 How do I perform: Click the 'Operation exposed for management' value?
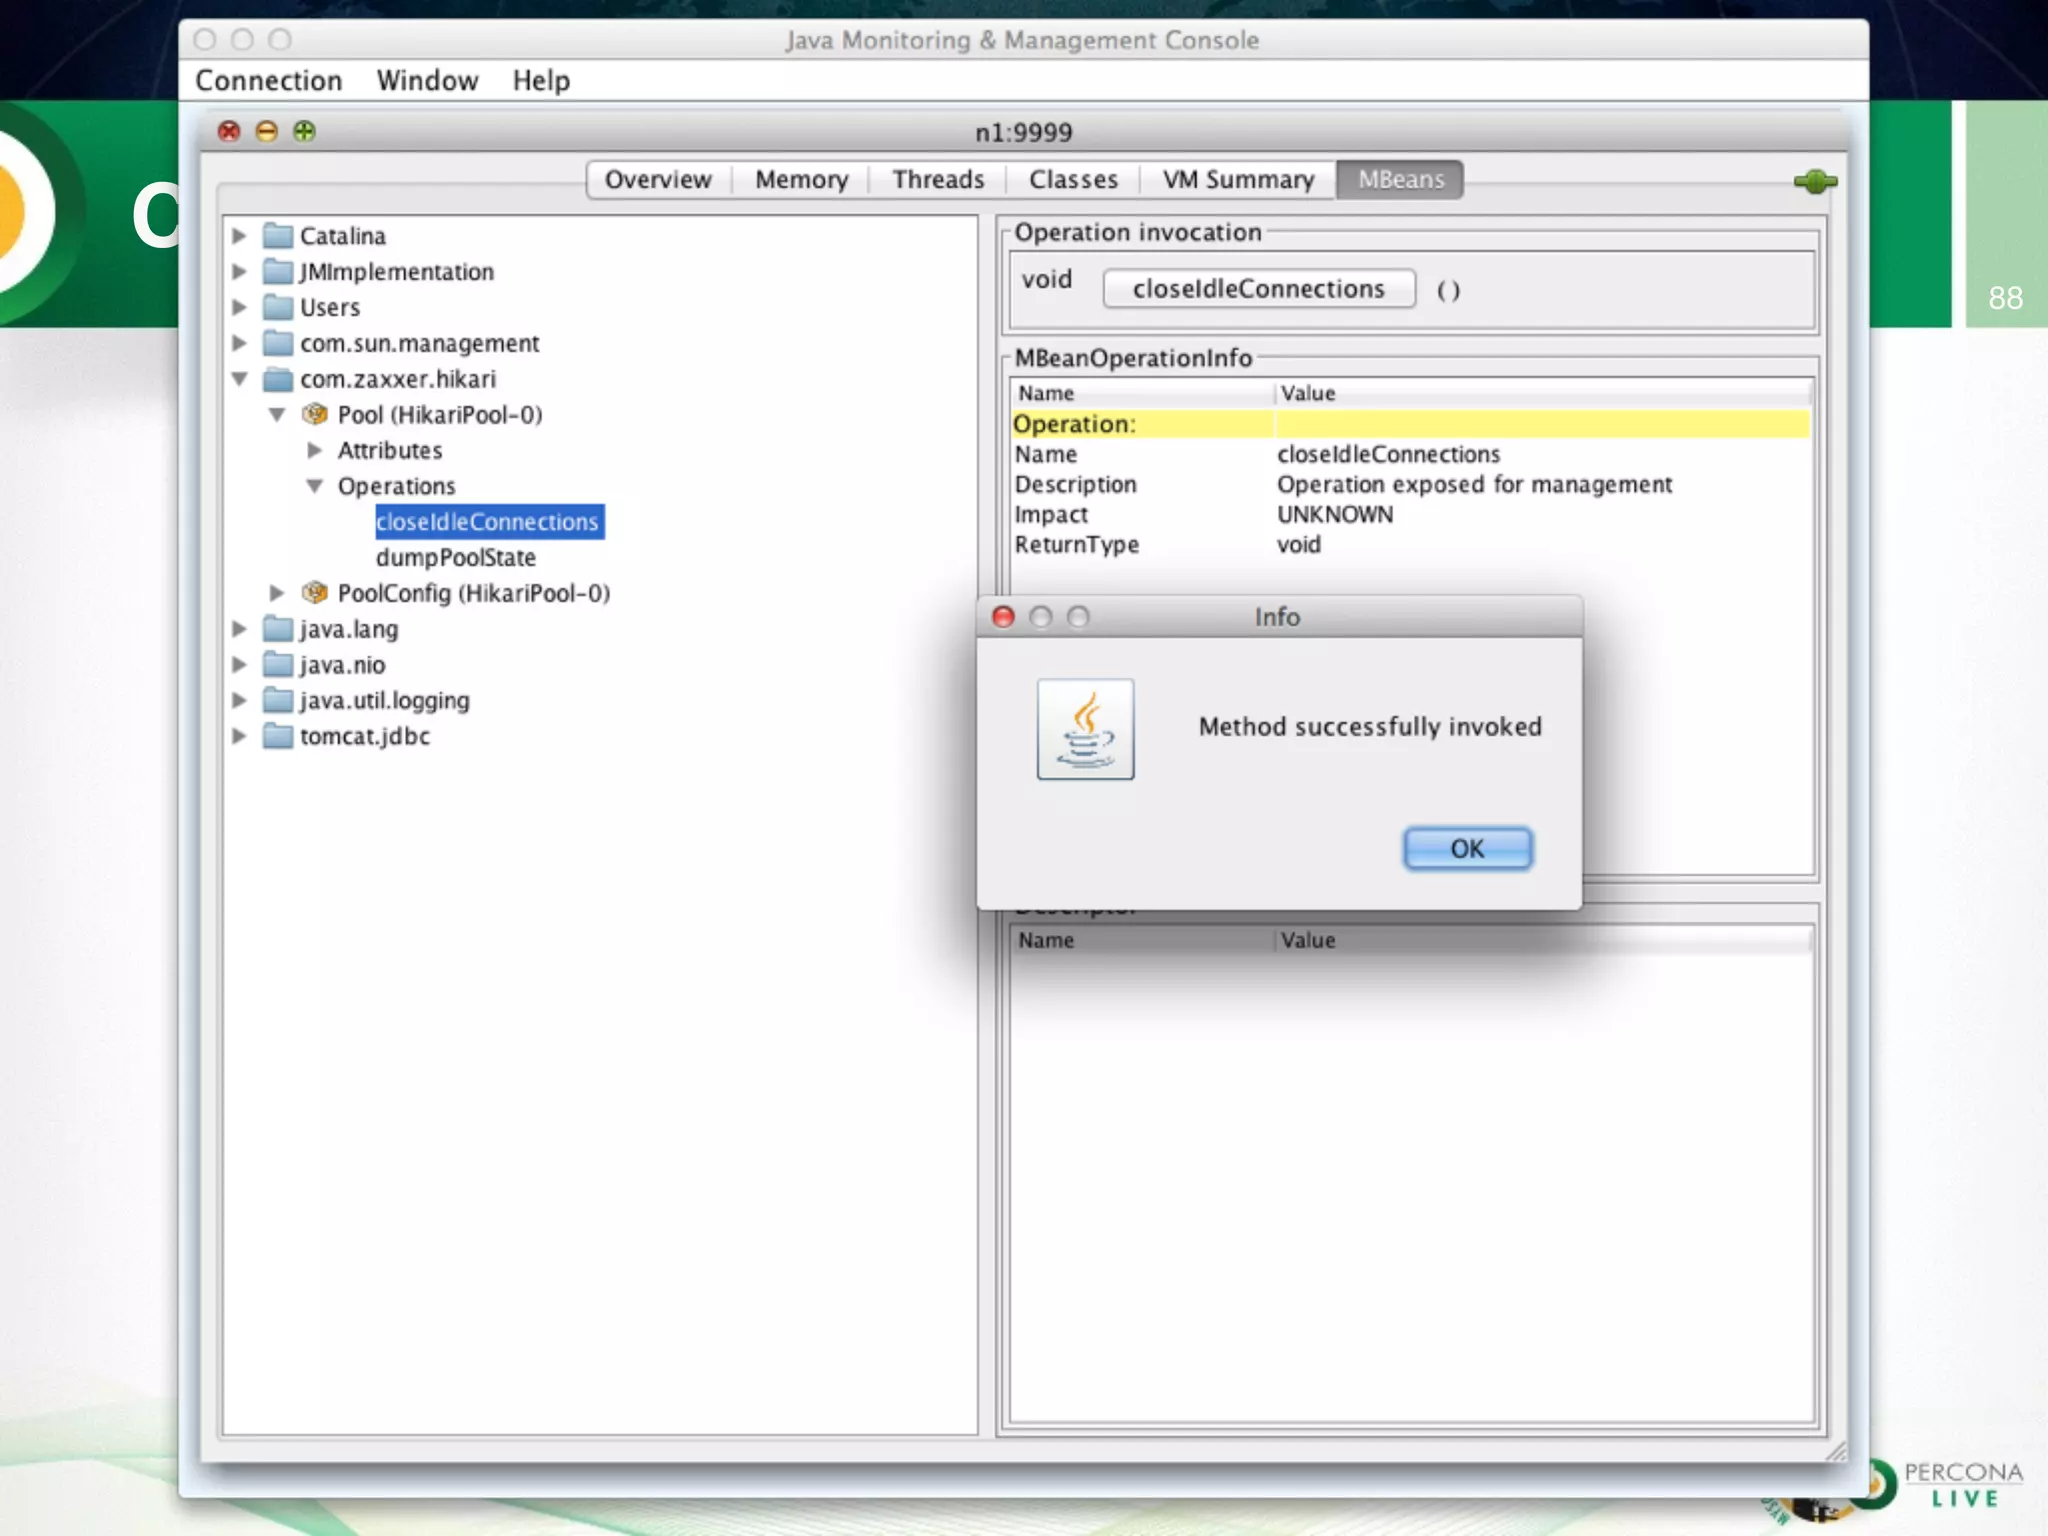point(1474,485)
